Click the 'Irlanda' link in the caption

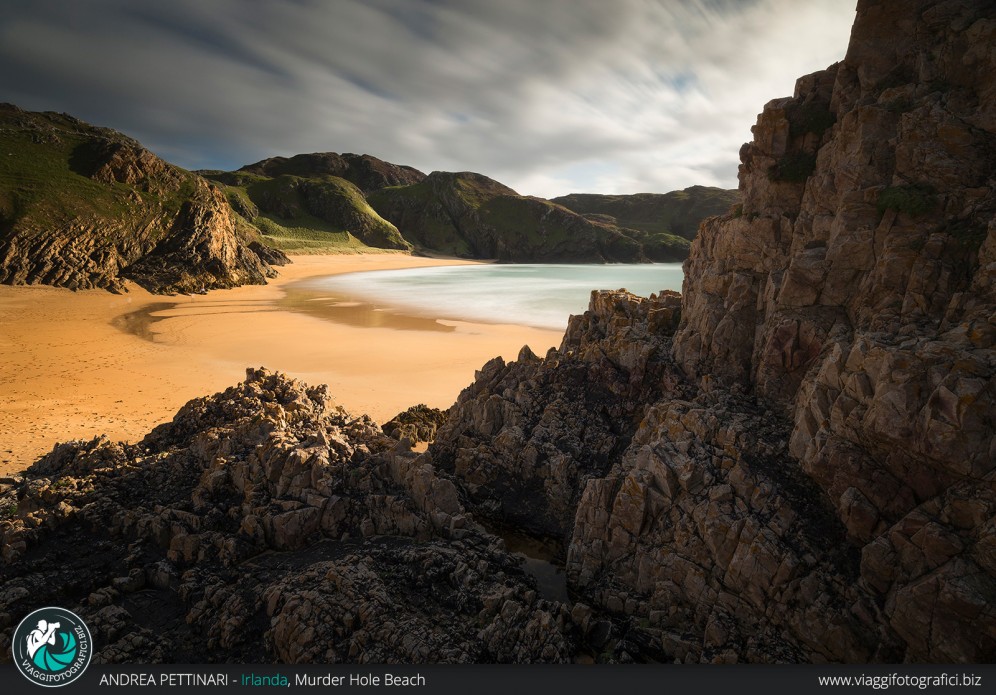[x=264, y=680]
